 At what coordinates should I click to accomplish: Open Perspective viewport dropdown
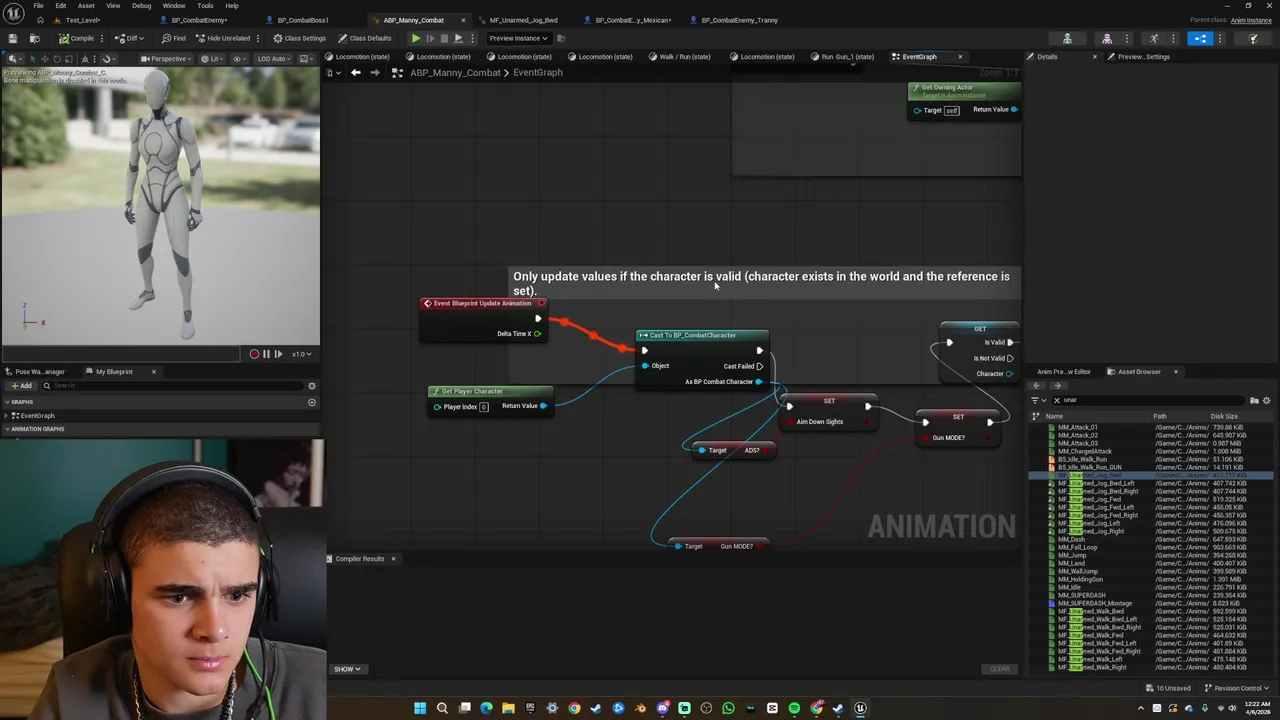(166, 59)
